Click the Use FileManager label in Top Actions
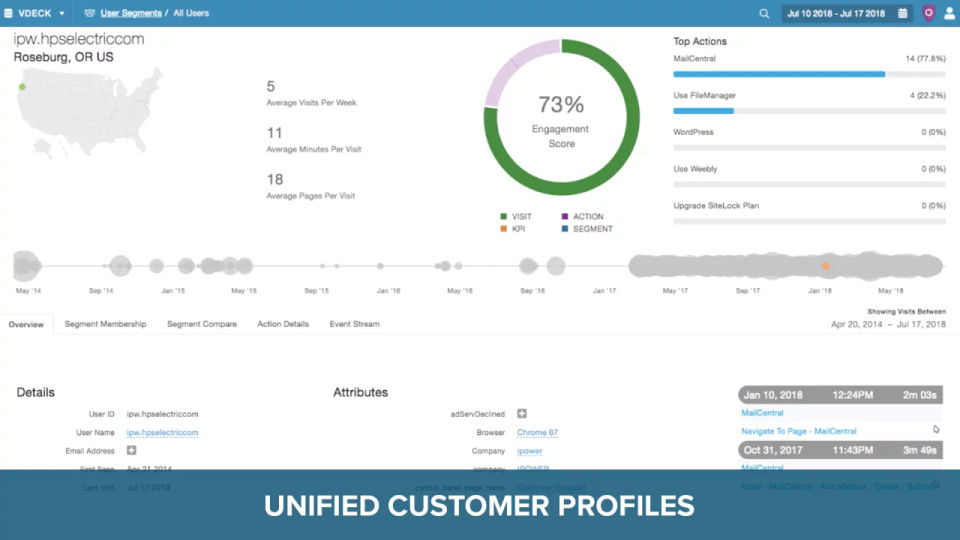 tap(705, 96)
